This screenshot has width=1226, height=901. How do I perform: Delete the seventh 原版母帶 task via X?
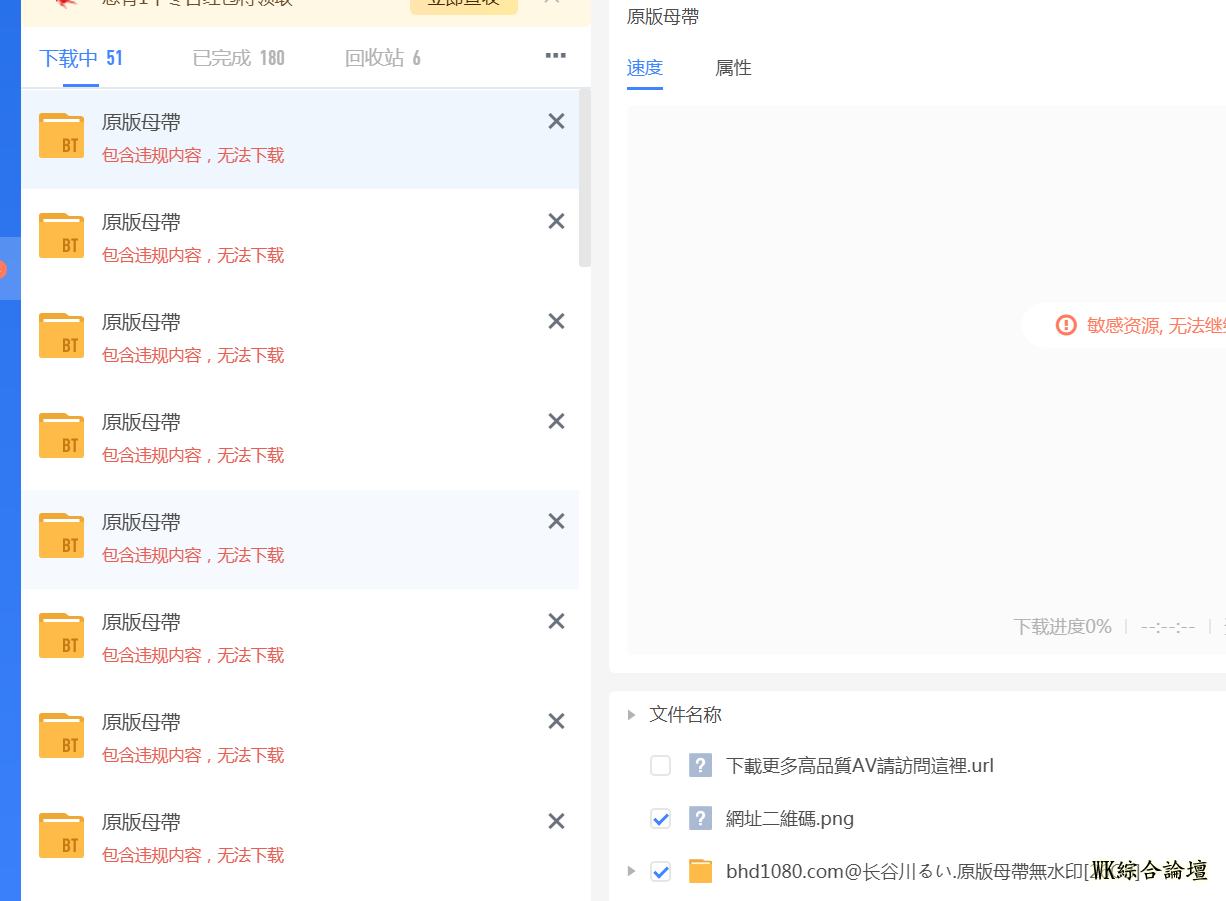click(557, 721)
